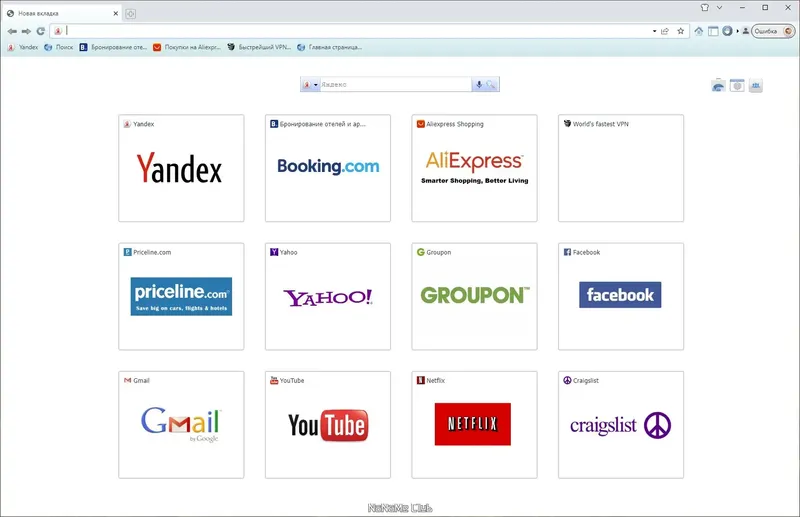Open the Groupon speed dial tile
The width and height of the screenshot is (800, 517).
tap(474, 297)
